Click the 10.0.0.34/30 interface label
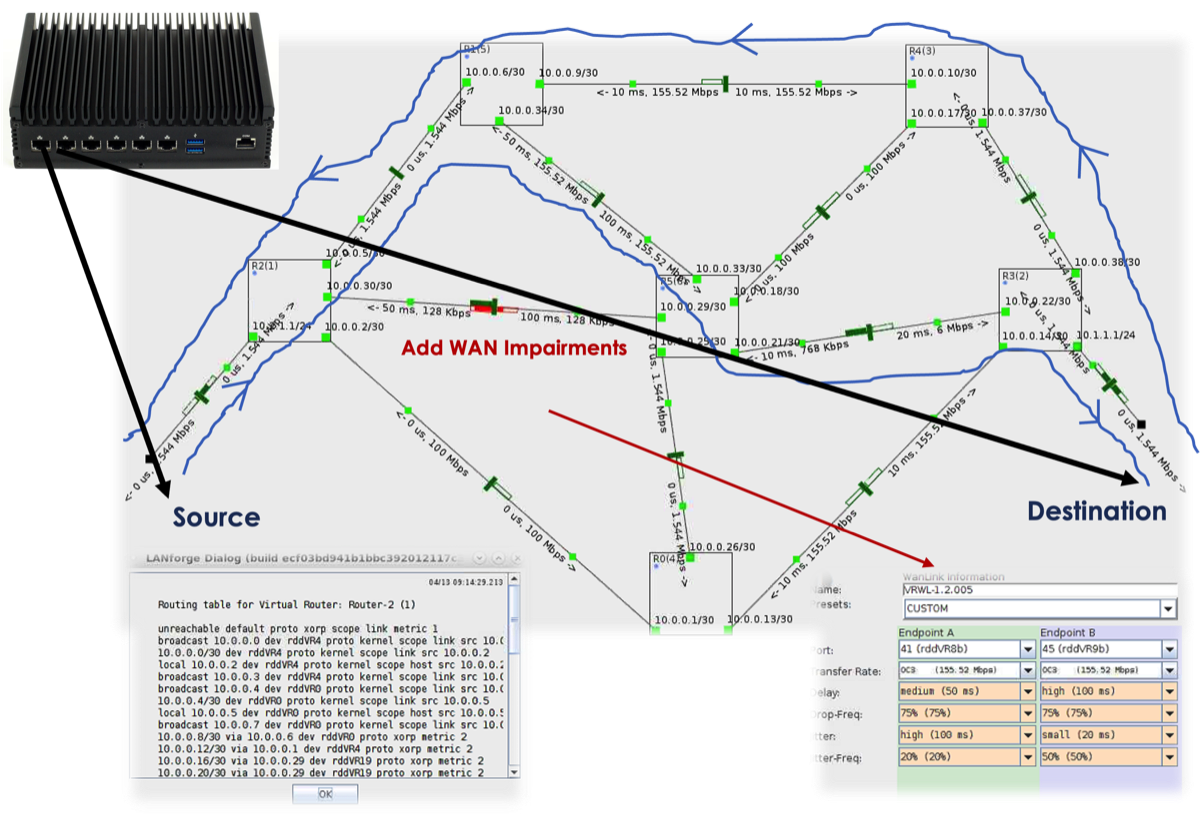The width and height of the screenshot is (1200, 816). (x=531, y=110)
